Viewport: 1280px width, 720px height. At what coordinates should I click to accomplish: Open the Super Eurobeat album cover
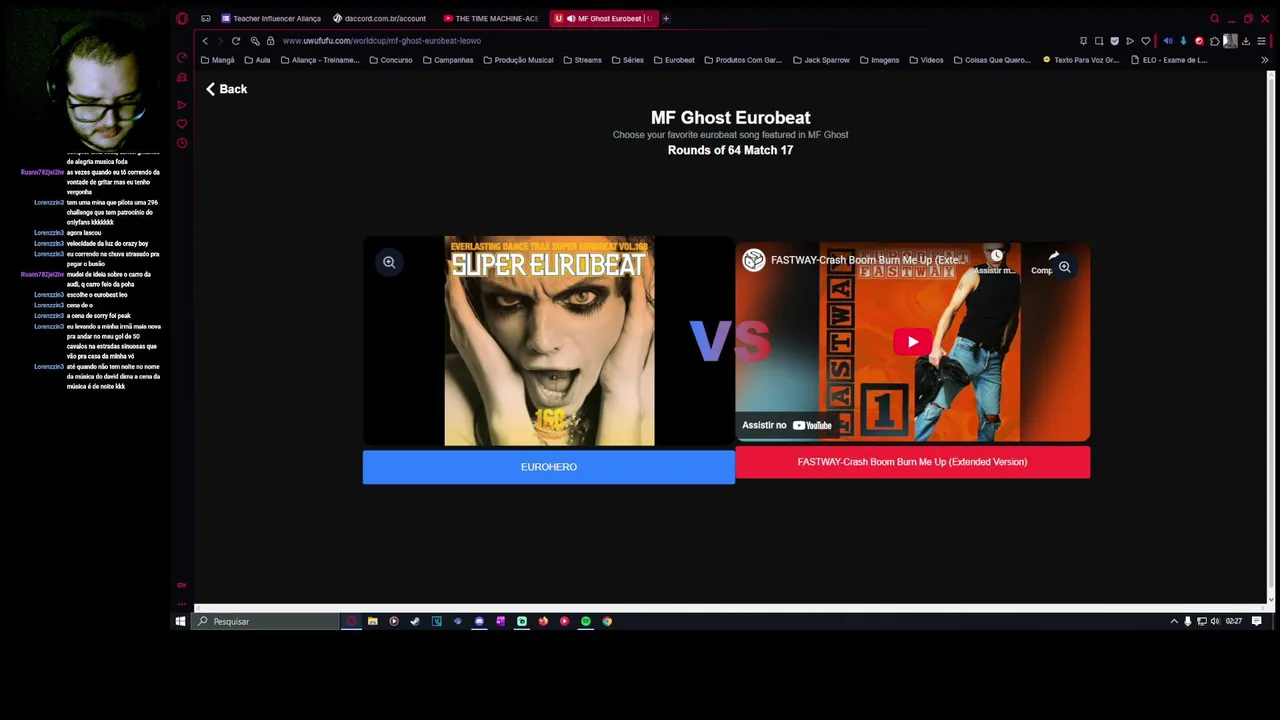tap(549, 341)
